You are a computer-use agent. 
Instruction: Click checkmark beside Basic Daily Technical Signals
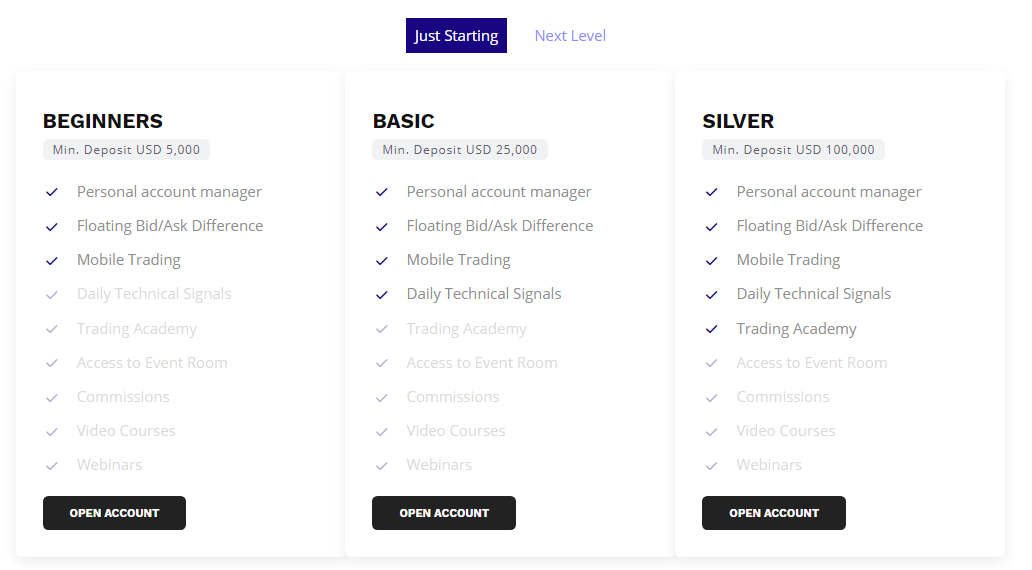click(382, 294)
